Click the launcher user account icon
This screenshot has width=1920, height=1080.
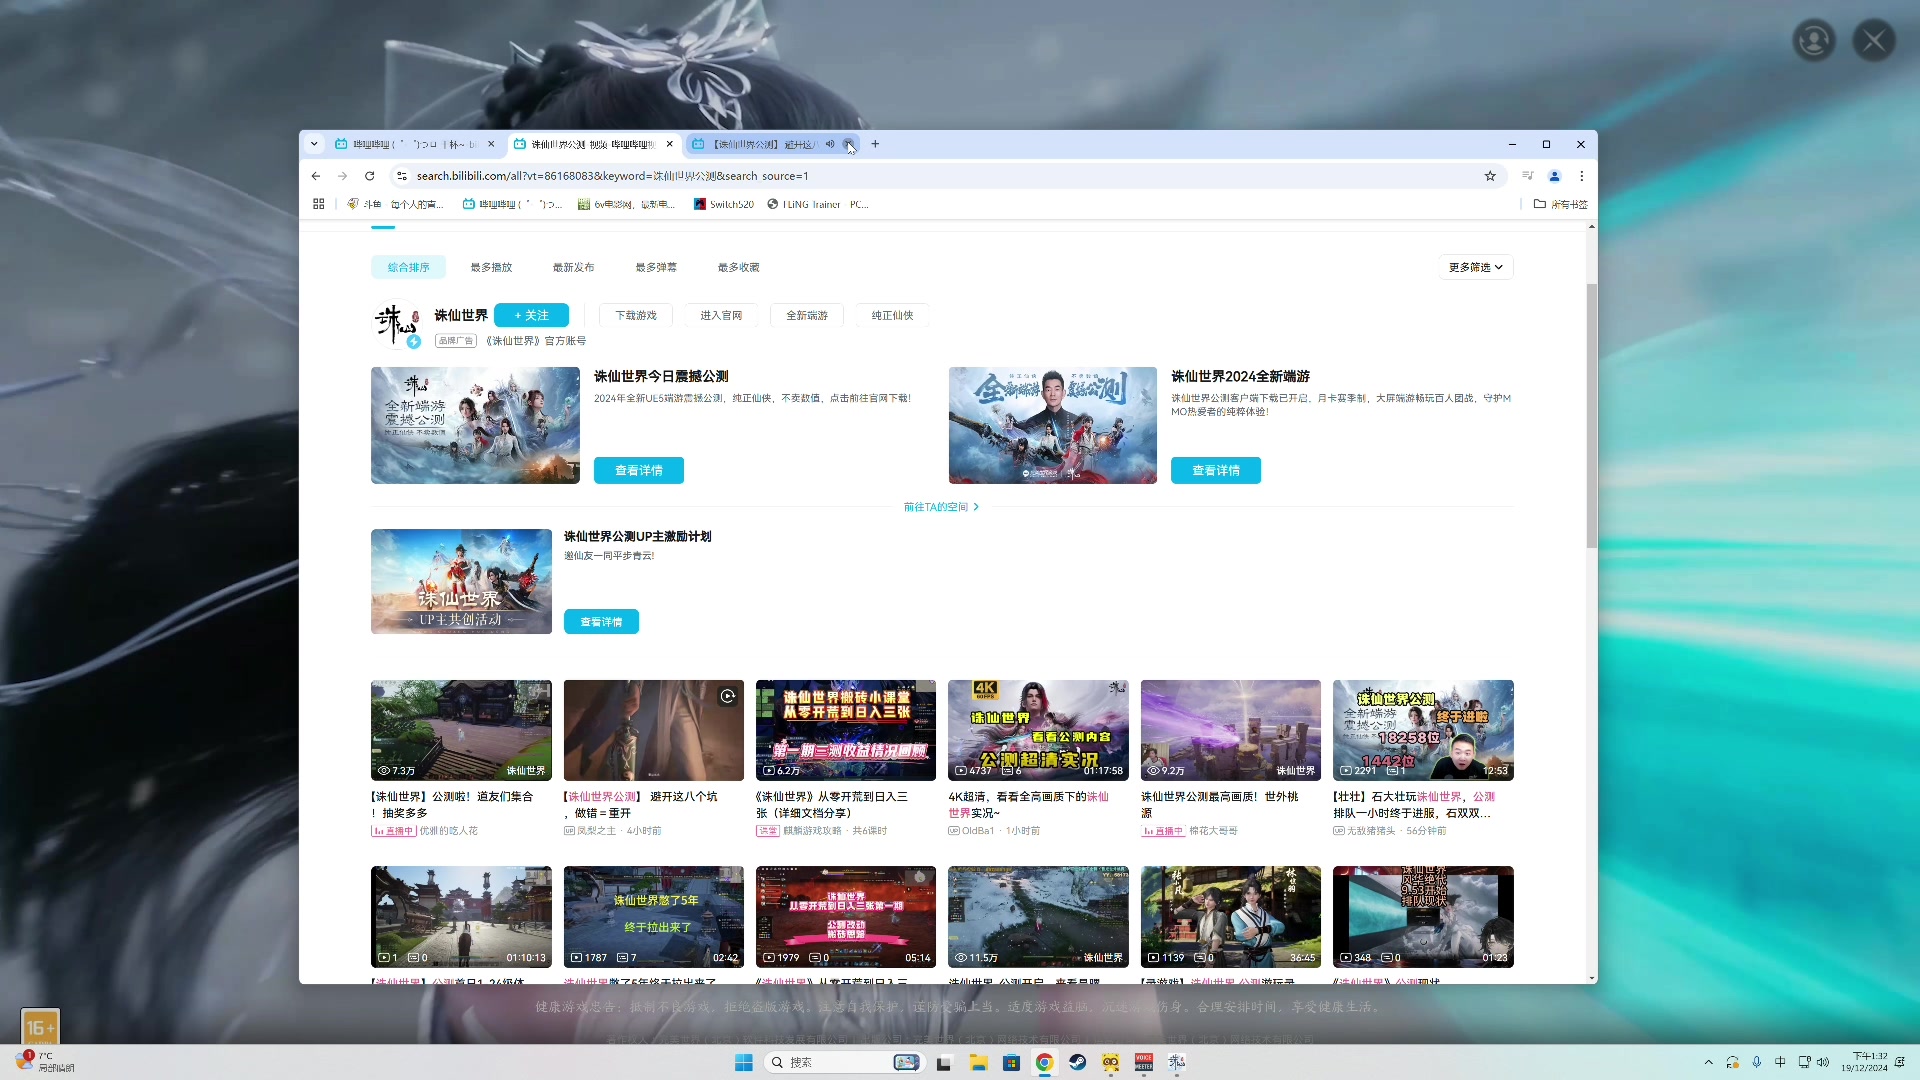[x=1814, y=41]
